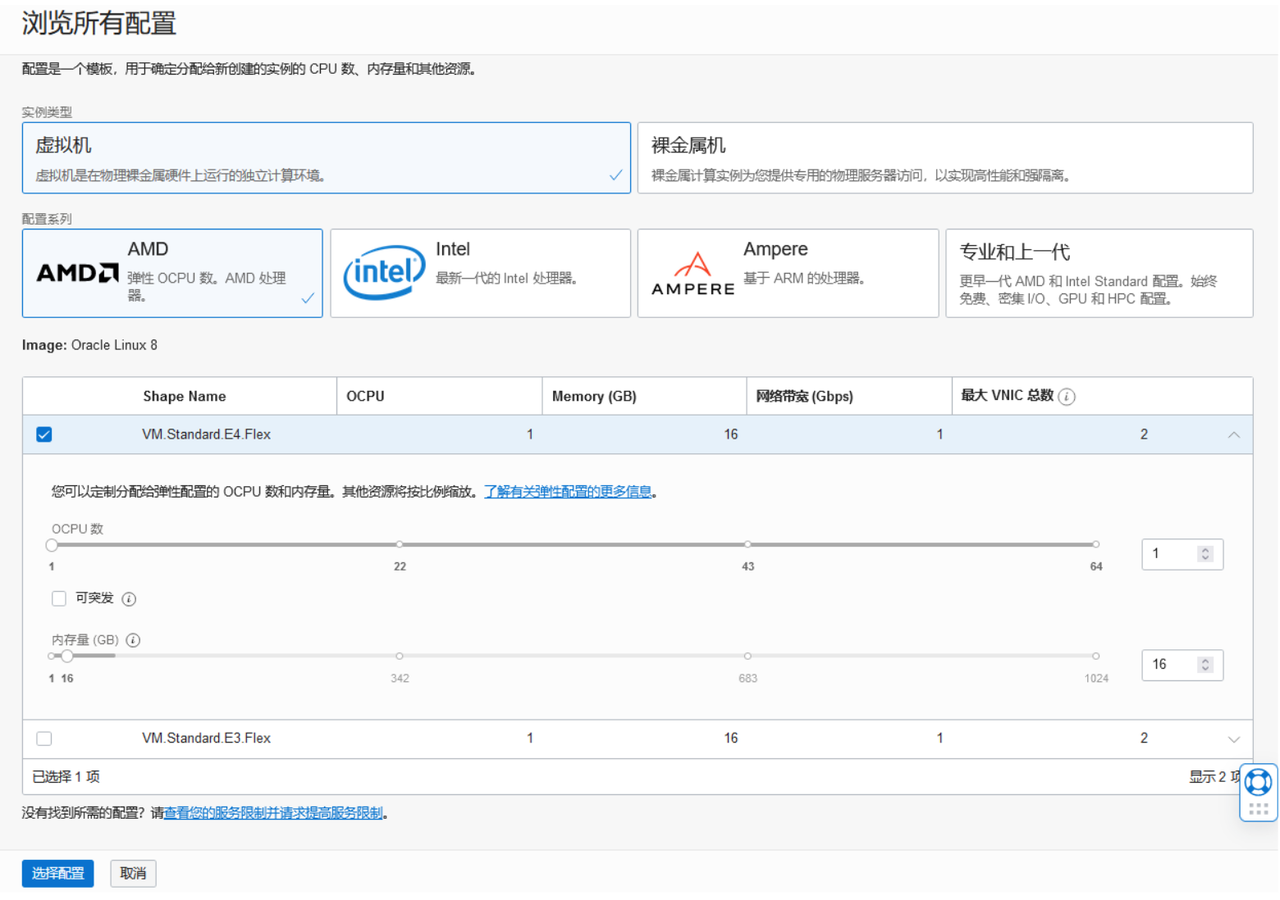Click the AMD logo icon
Viewport: 1280px width, 900px height.
tap(78, 273)
